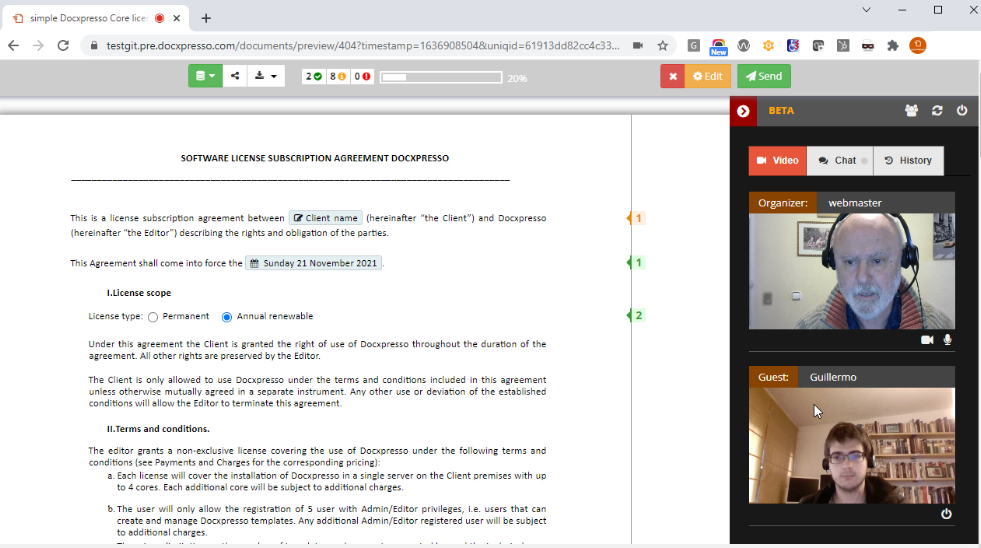The height and width of the screenshot is (548, 981).
Task: Click the round W wave extension icon
Action: (x=743, y=46)
